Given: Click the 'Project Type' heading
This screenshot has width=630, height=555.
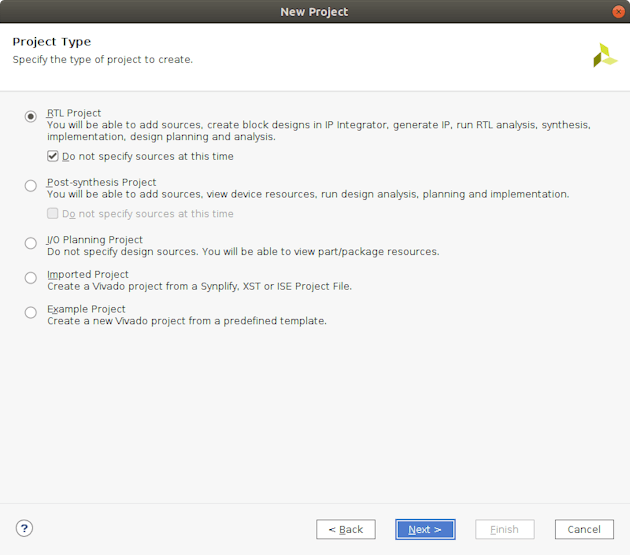Looking at the screenshot, I should click(51, 42).
